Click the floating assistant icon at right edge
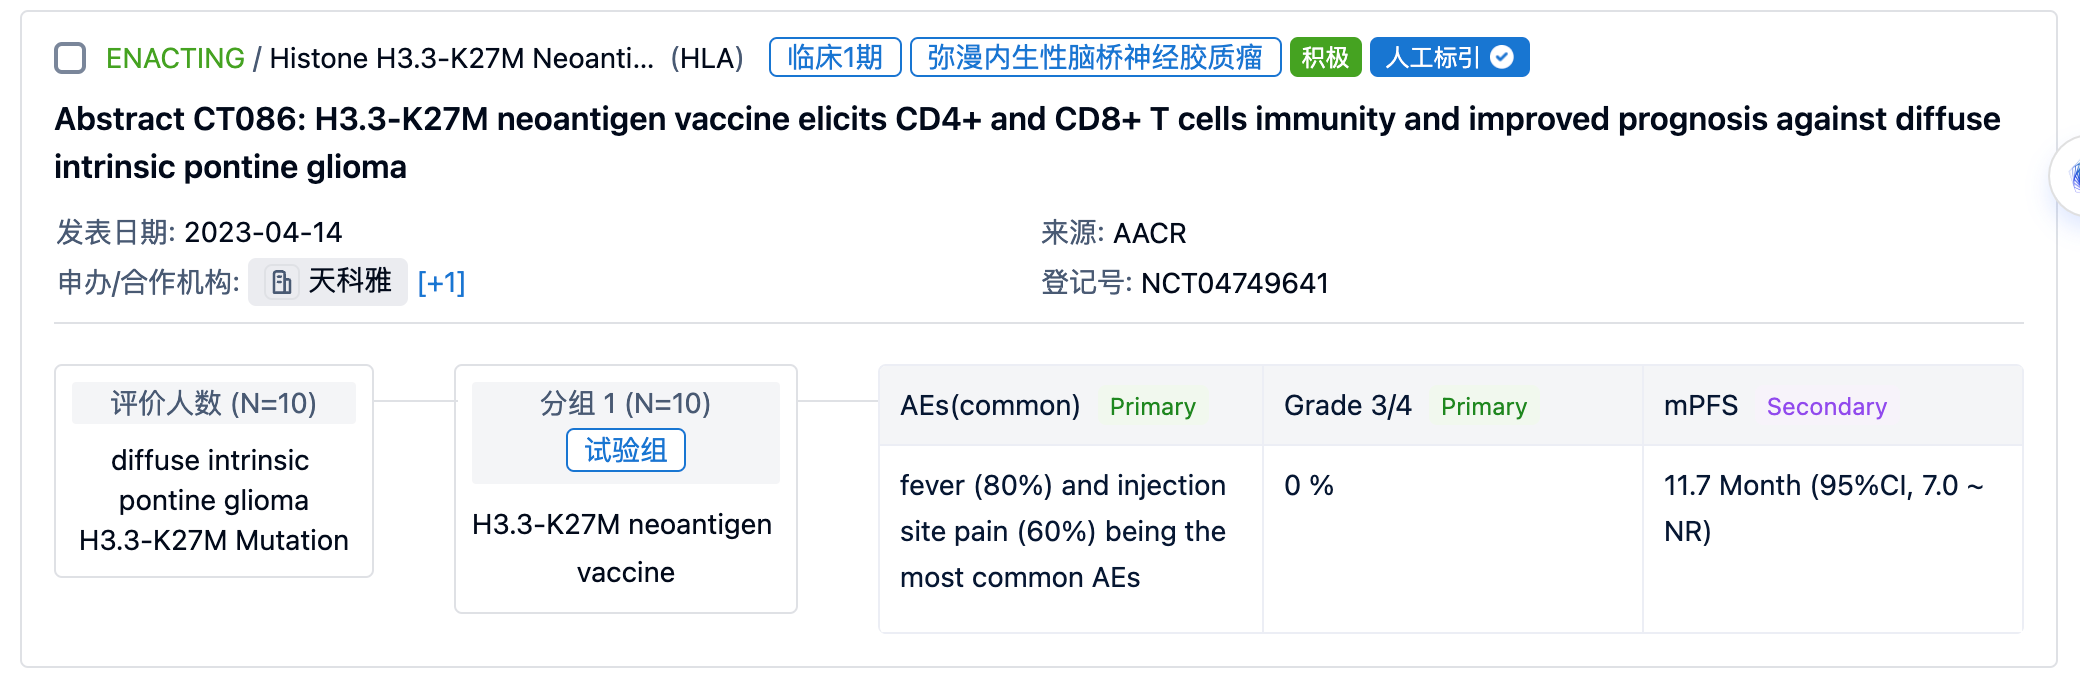 click(2068, 177)
